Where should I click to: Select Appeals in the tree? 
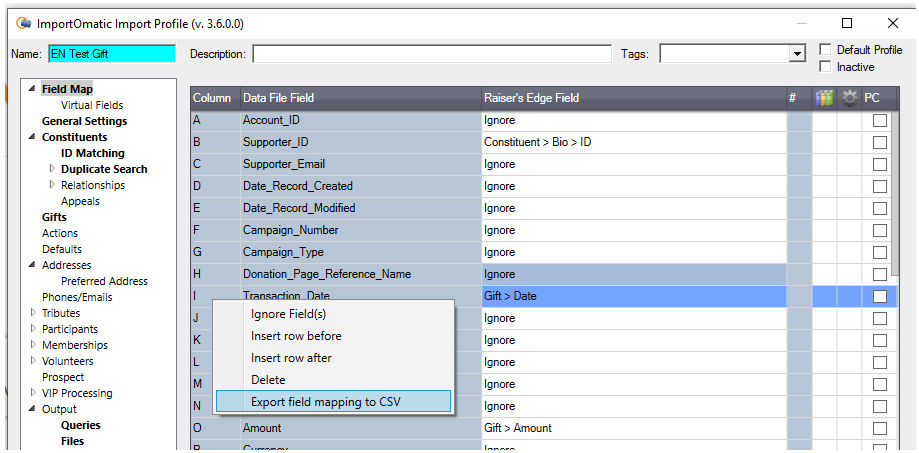tap(80, 201)
